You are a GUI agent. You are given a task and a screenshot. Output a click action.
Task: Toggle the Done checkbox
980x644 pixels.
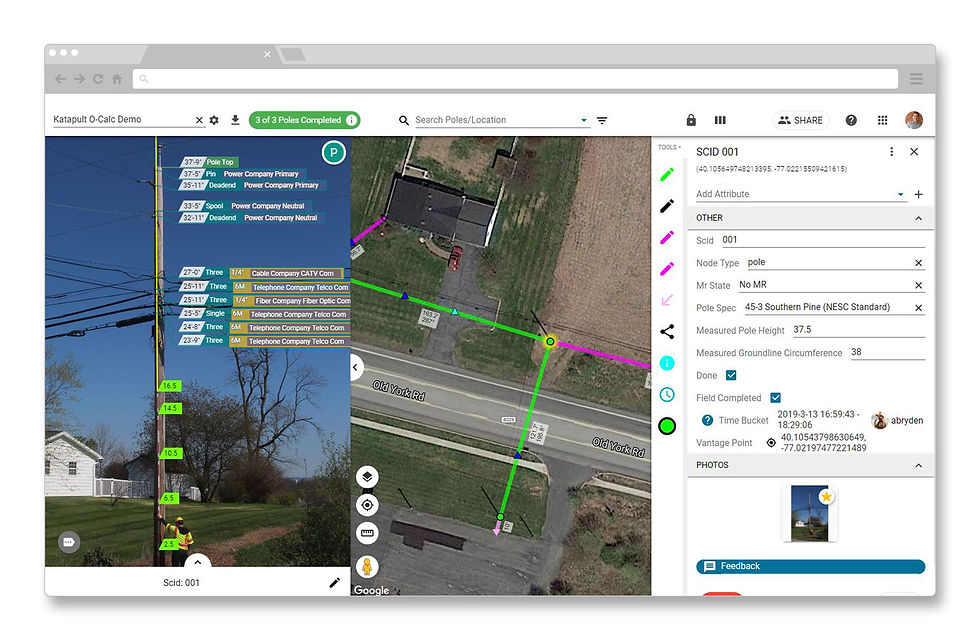point(731,375)
